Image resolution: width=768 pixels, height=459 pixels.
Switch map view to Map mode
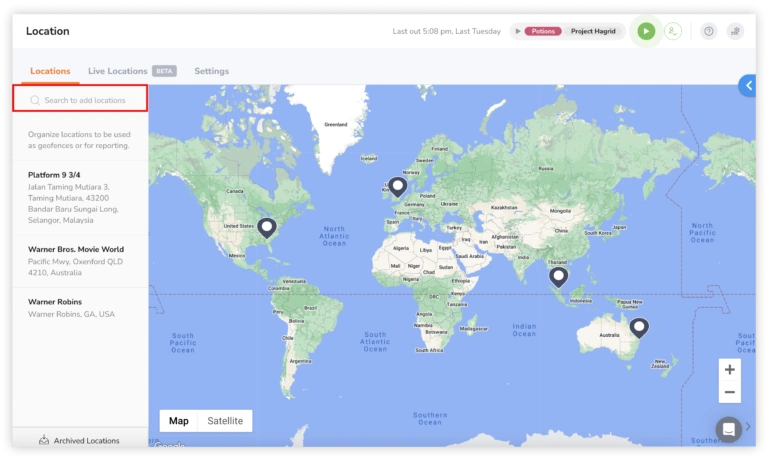point(179,421)
